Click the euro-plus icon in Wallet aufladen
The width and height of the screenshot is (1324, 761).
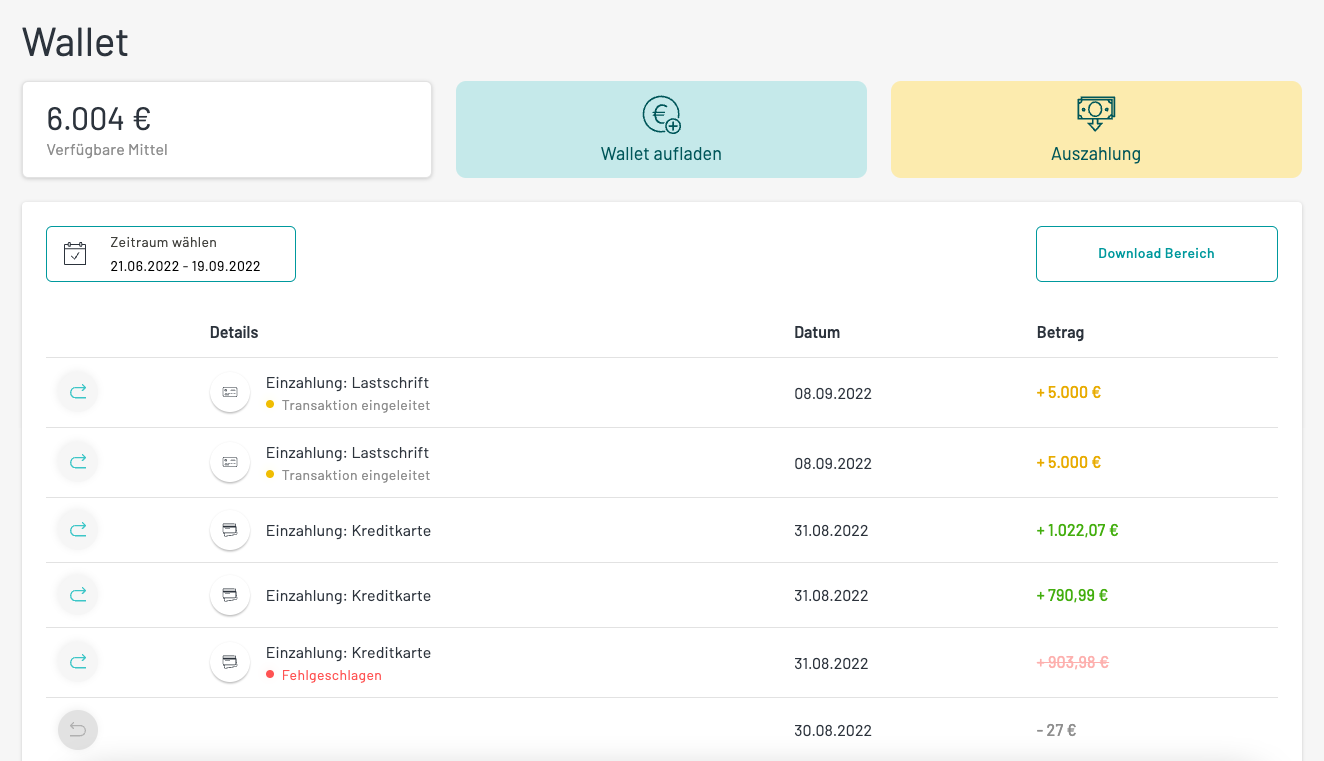pos(661,115)
